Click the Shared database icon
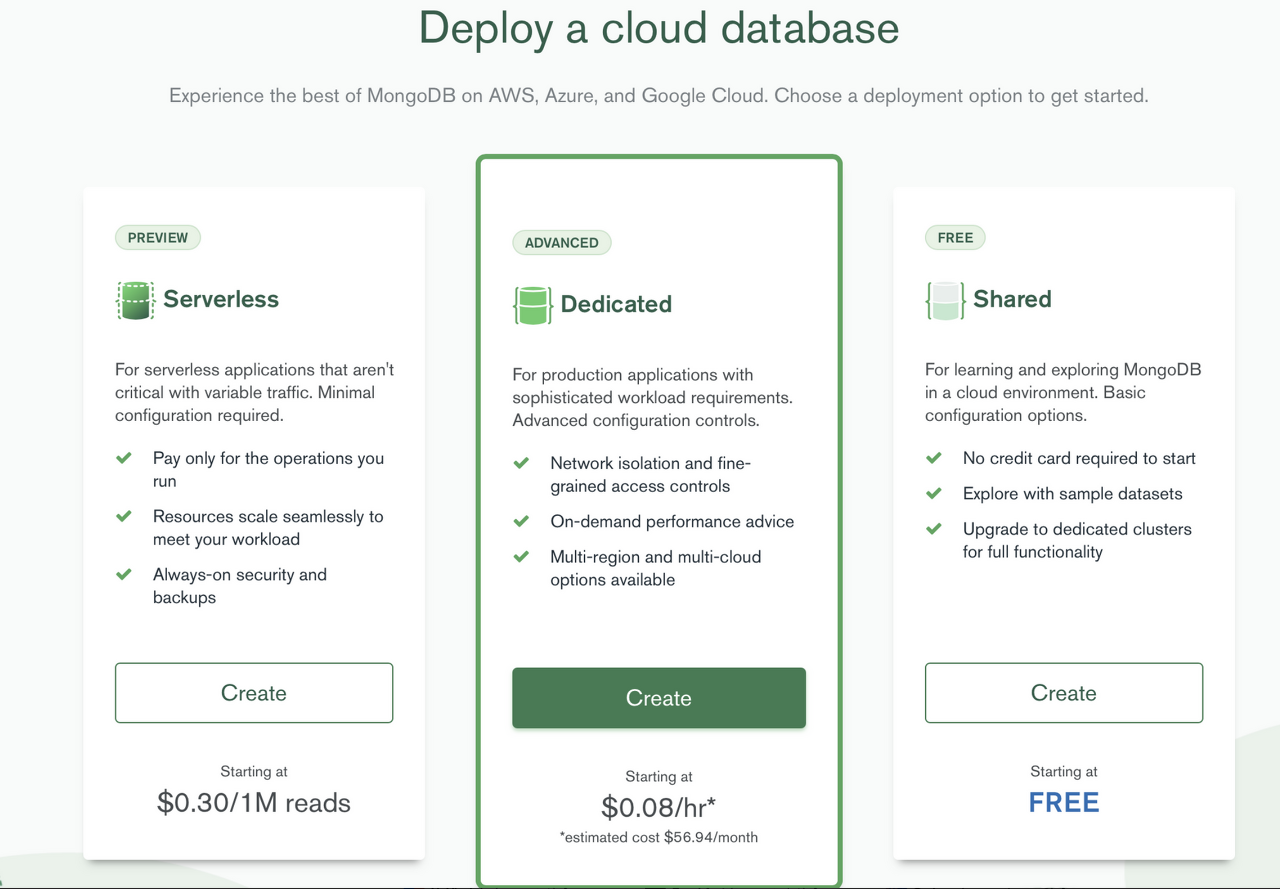1280x889 pixels. (x=945, y=300)
